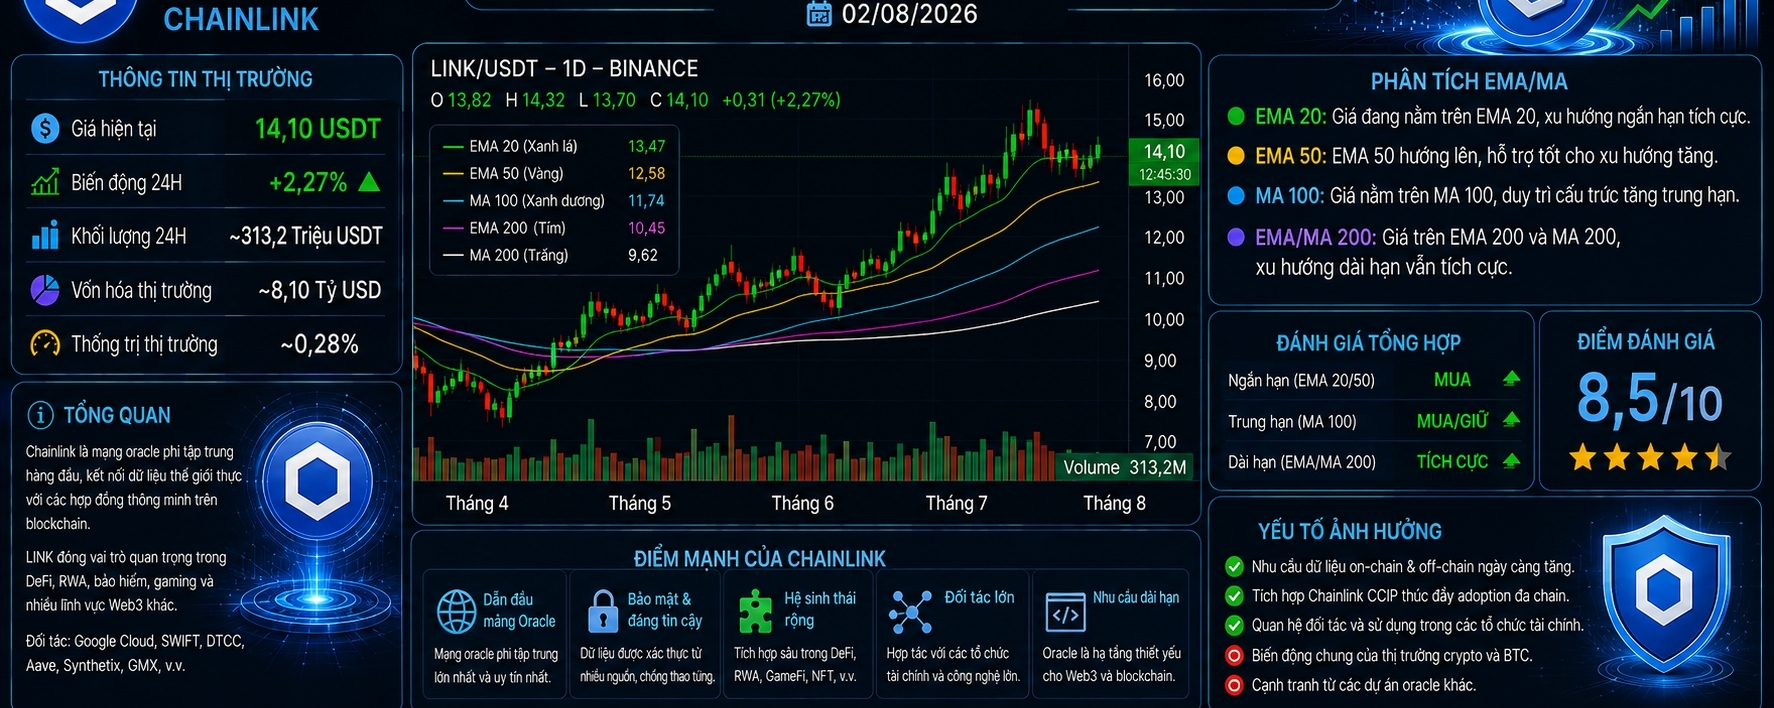
Task: Click the bar icon beside Khối lượng 24H
Action: (45, 236)
